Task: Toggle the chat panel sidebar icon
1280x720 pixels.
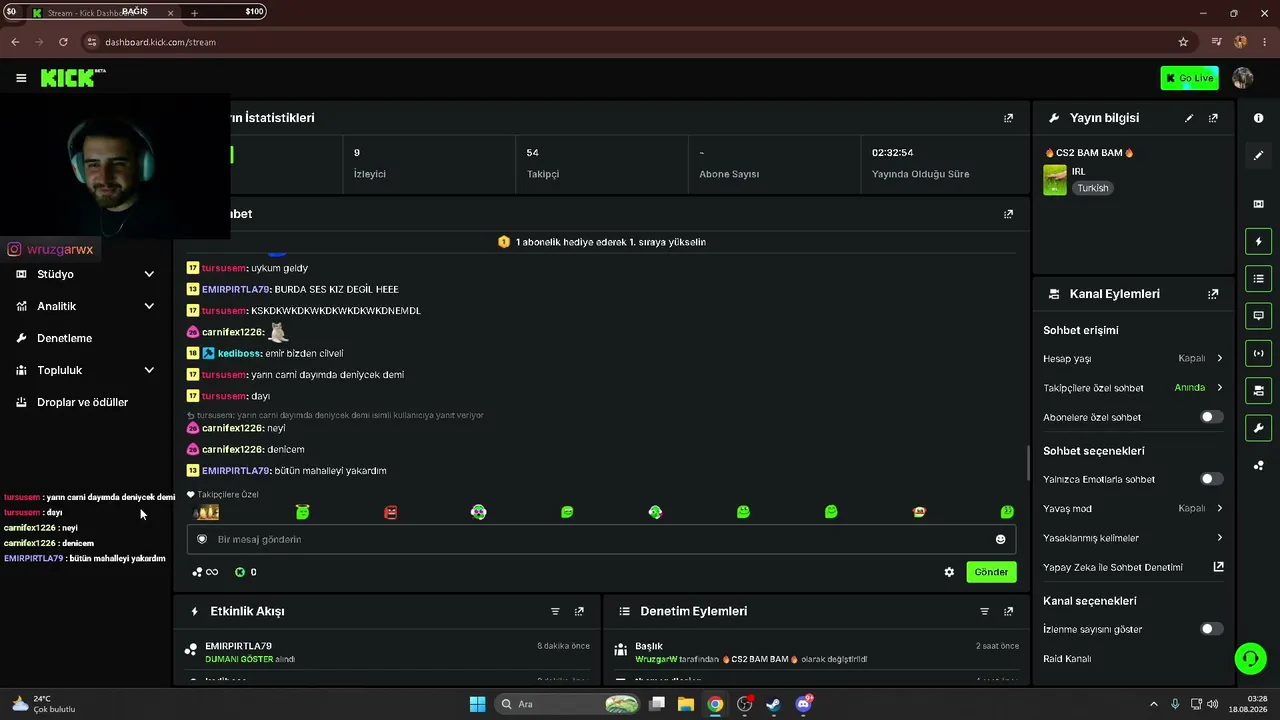Action: 1258,316
